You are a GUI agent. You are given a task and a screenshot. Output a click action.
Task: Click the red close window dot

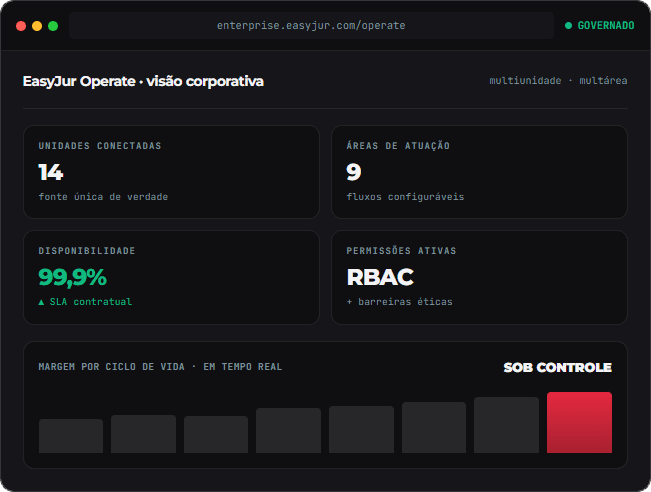point(21,26)
